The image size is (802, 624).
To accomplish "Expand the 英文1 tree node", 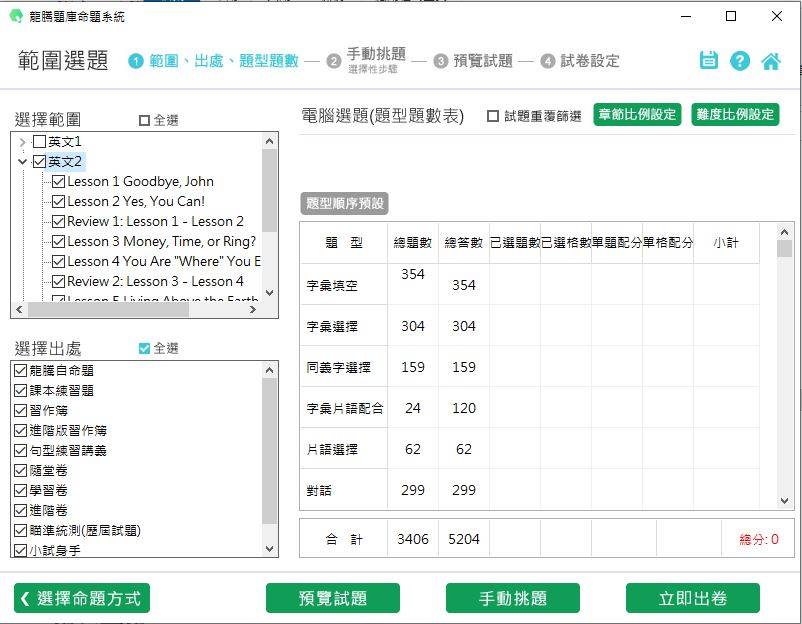I will (x=22, y=142).
